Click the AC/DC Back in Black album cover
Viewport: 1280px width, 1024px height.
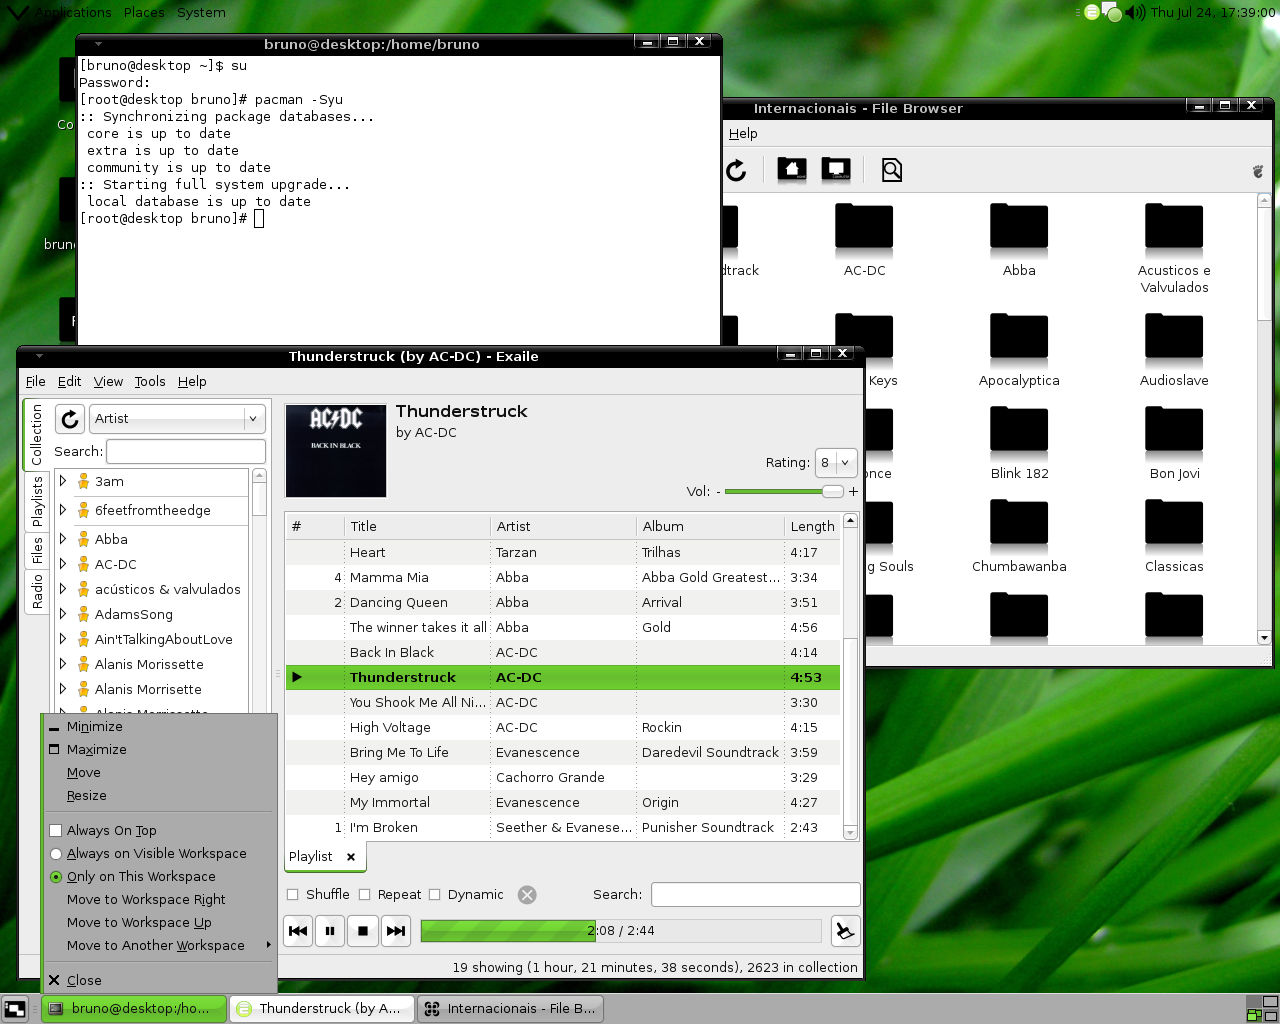tap(336, 450)
